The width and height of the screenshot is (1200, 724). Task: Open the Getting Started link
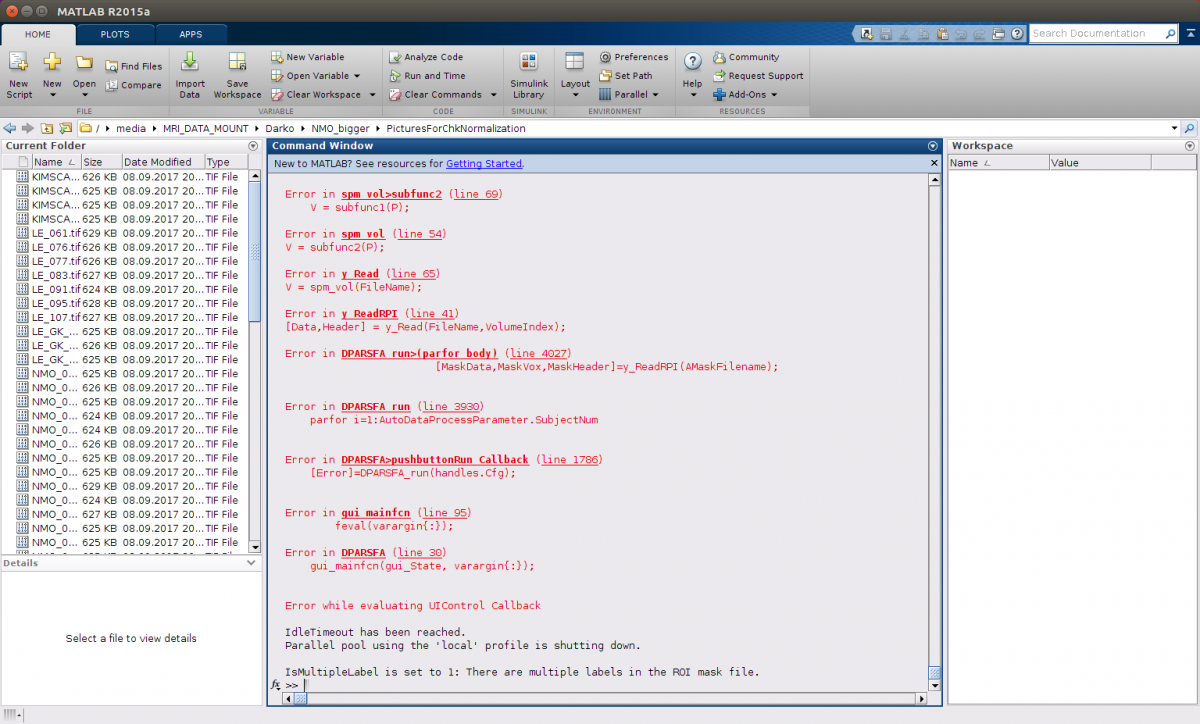point(484,163)
